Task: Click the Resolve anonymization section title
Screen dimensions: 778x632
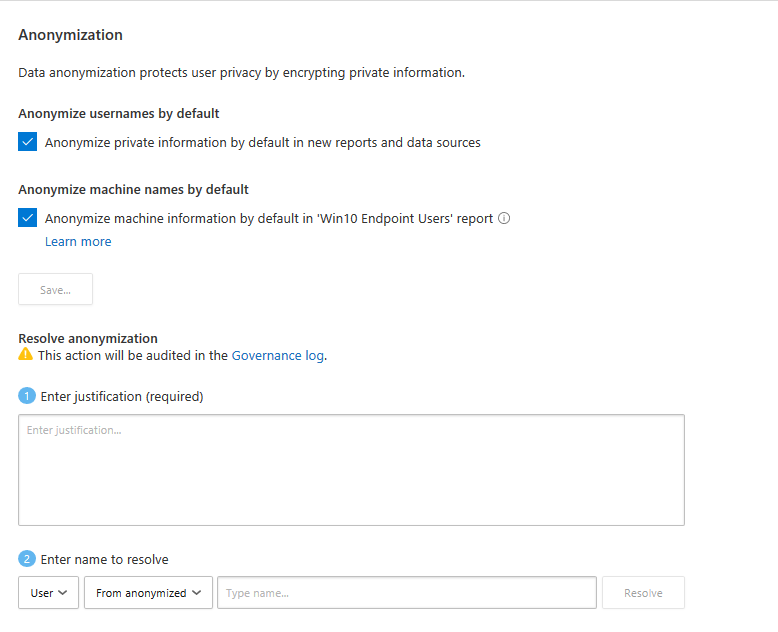Action: (88, 339)
